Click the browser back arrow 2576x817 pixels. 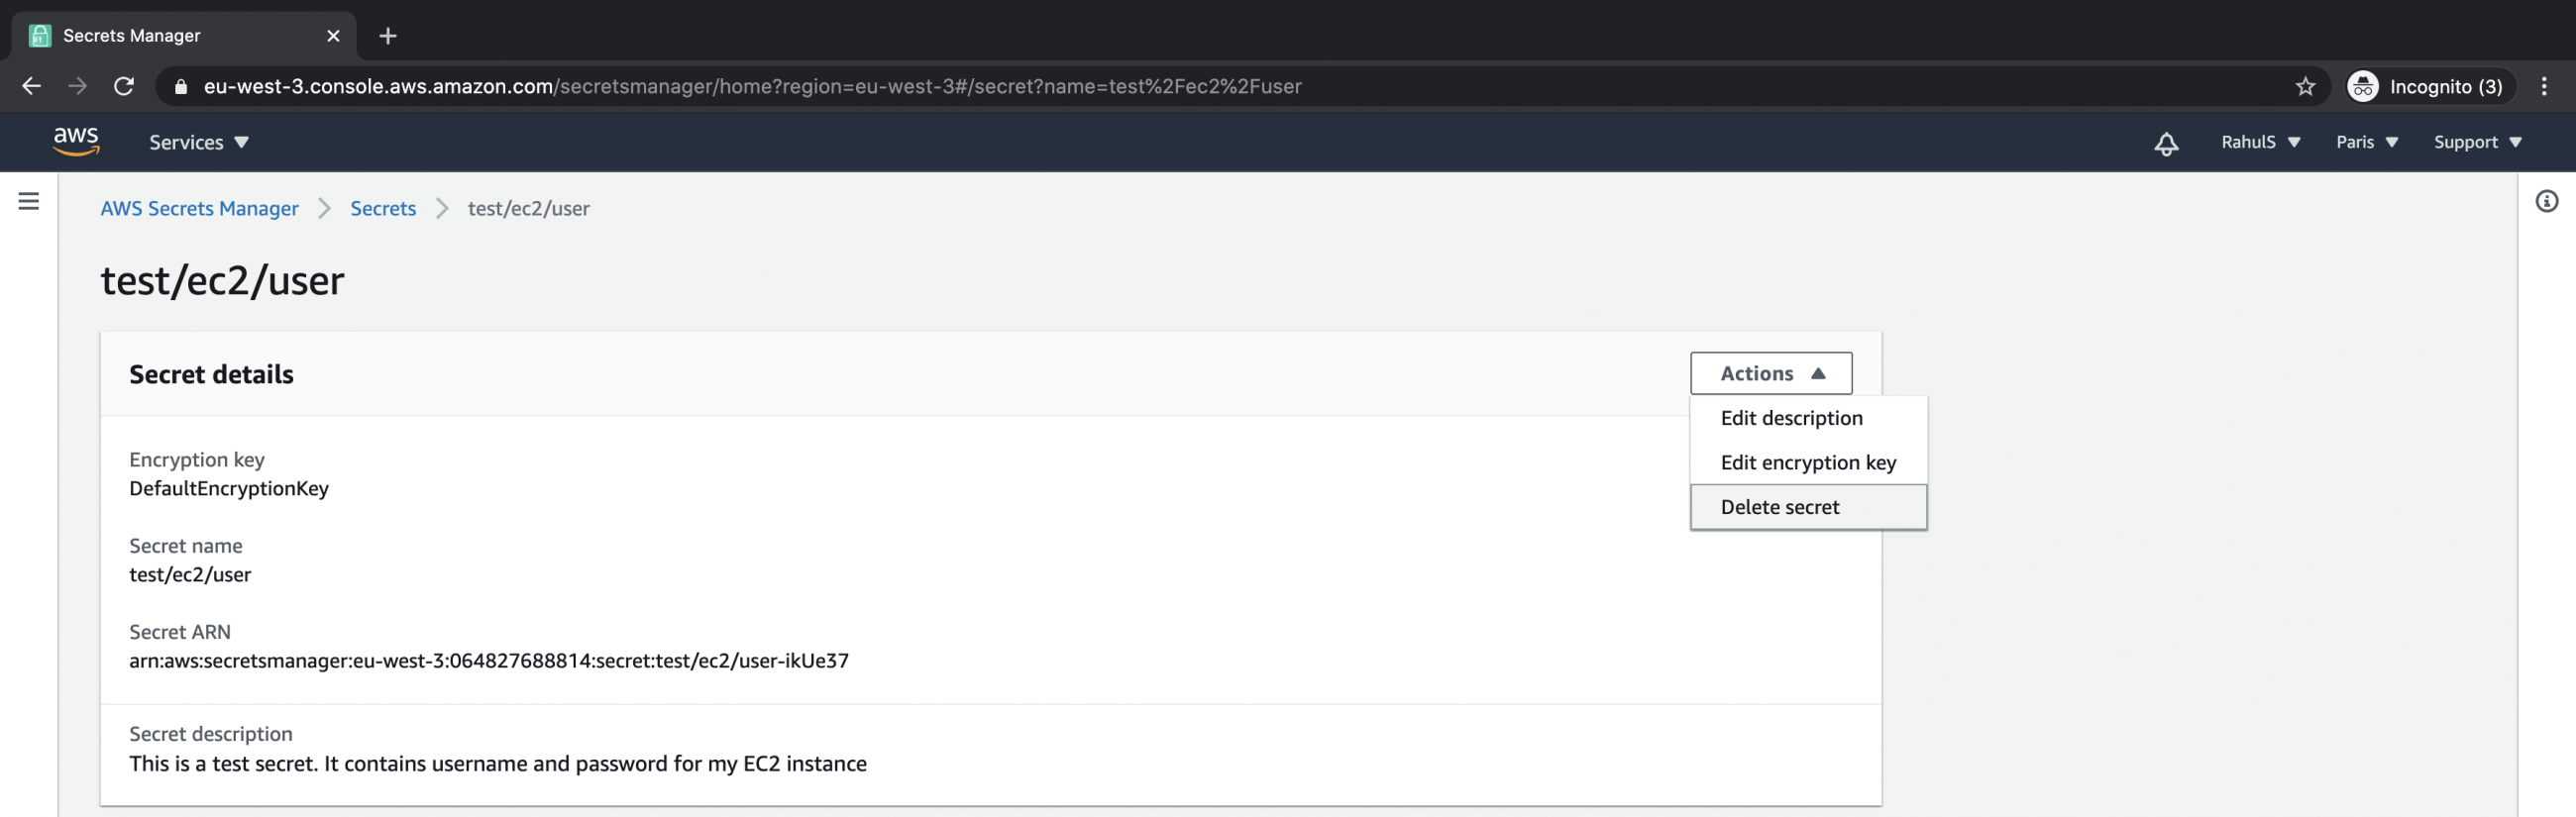coord(31,86)
